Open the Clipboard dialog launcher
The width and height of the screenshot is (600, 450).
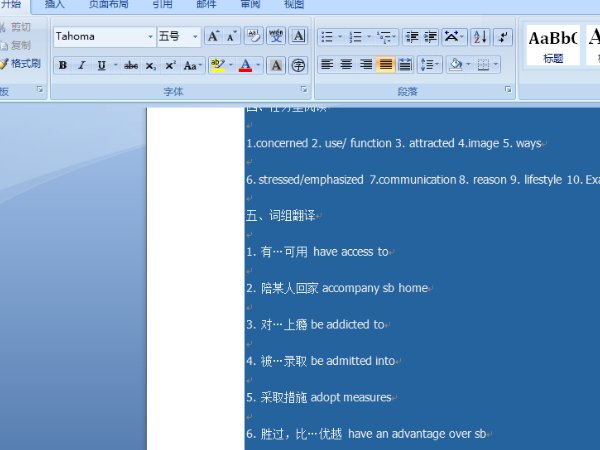[40, 90]
